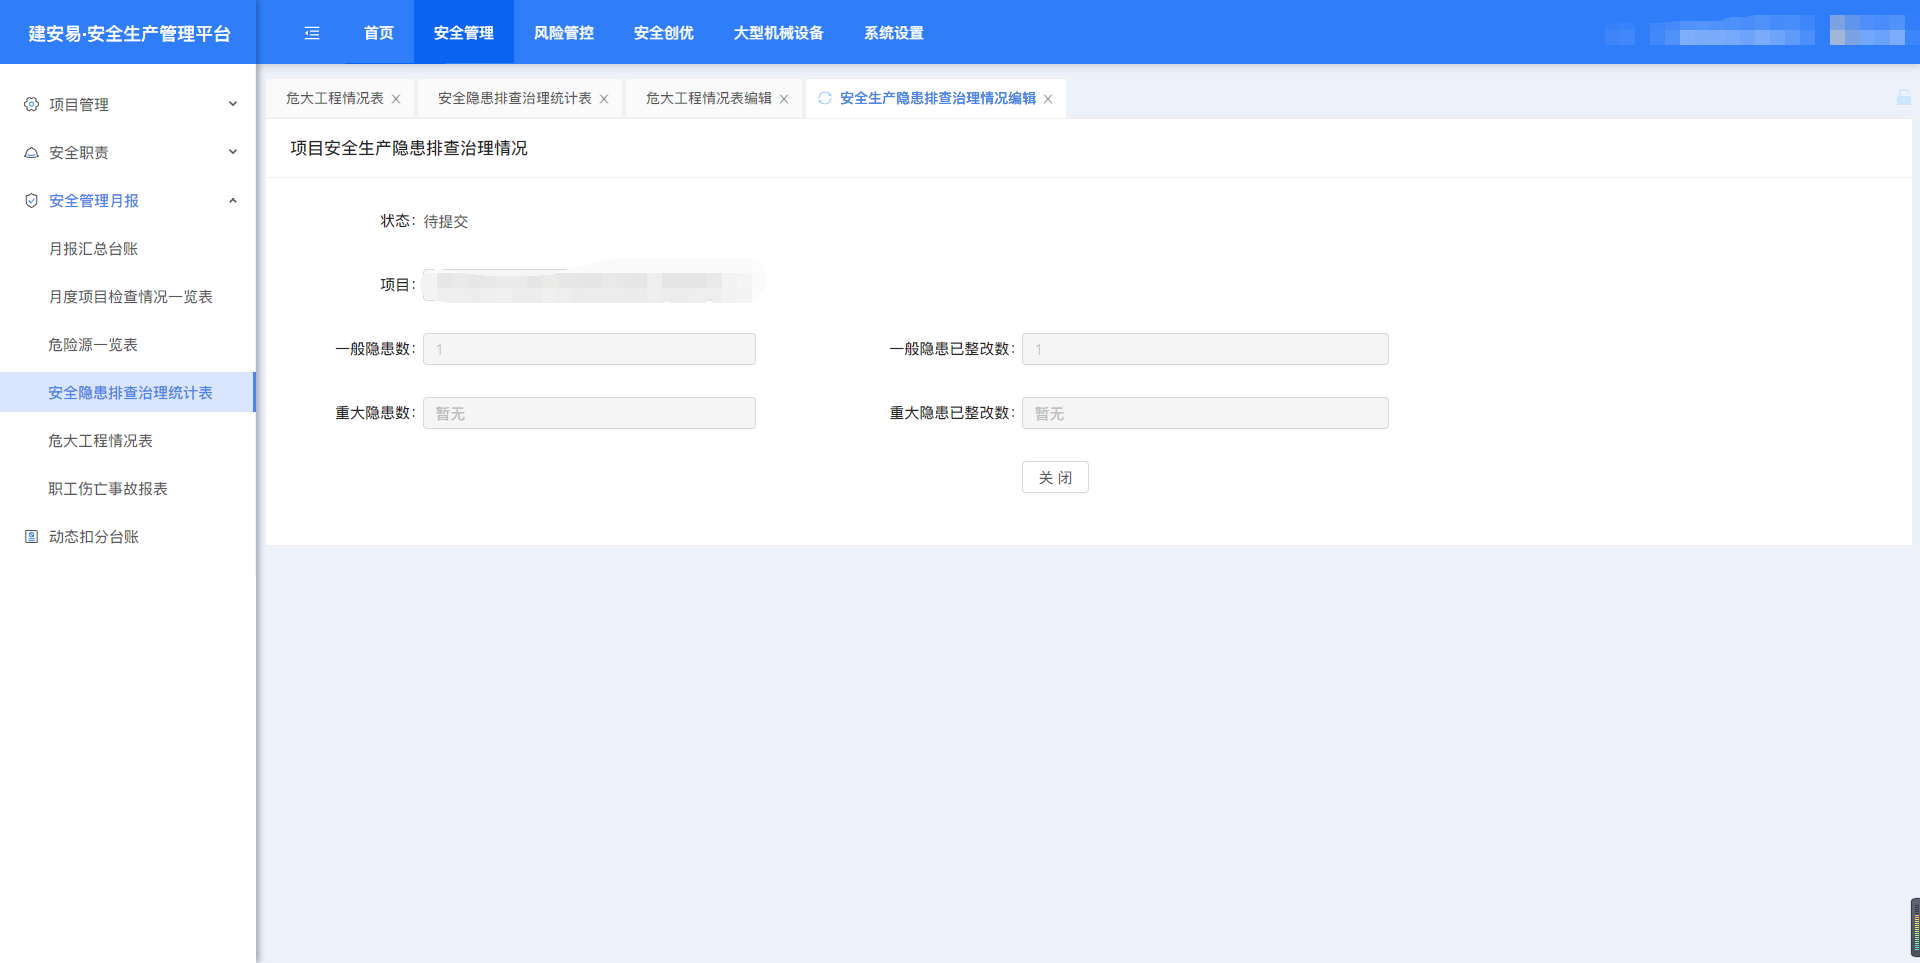The width and height of the screenshot is (1920, 963).
Task: Expand the 项目管理 menu chevron
Action: tap(233, 104)
